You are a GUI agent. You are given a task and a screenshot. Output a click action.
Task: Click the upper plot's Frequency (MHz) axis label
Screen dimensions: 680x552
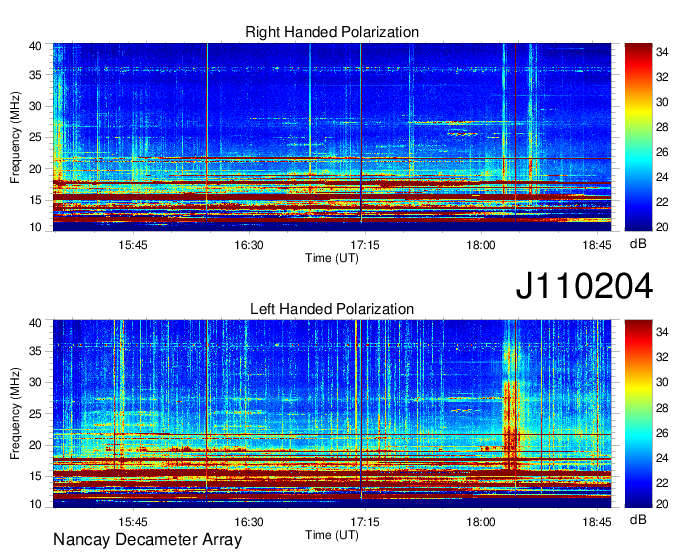tap(16, 137)
